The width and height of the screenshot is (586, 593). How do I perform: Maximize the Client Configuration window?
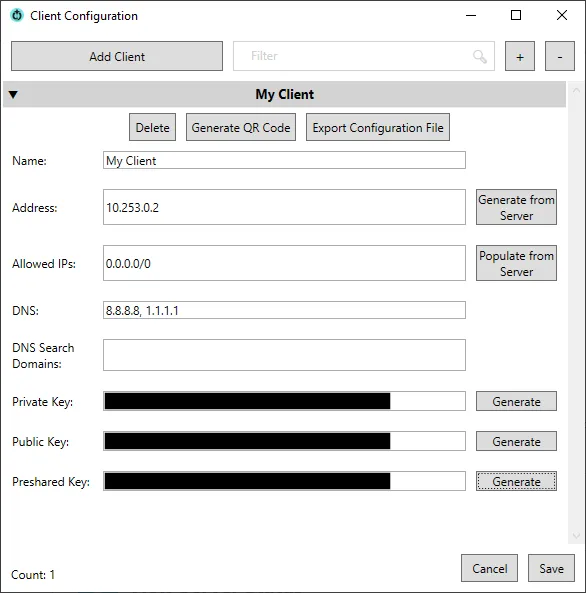coord(516,16)
